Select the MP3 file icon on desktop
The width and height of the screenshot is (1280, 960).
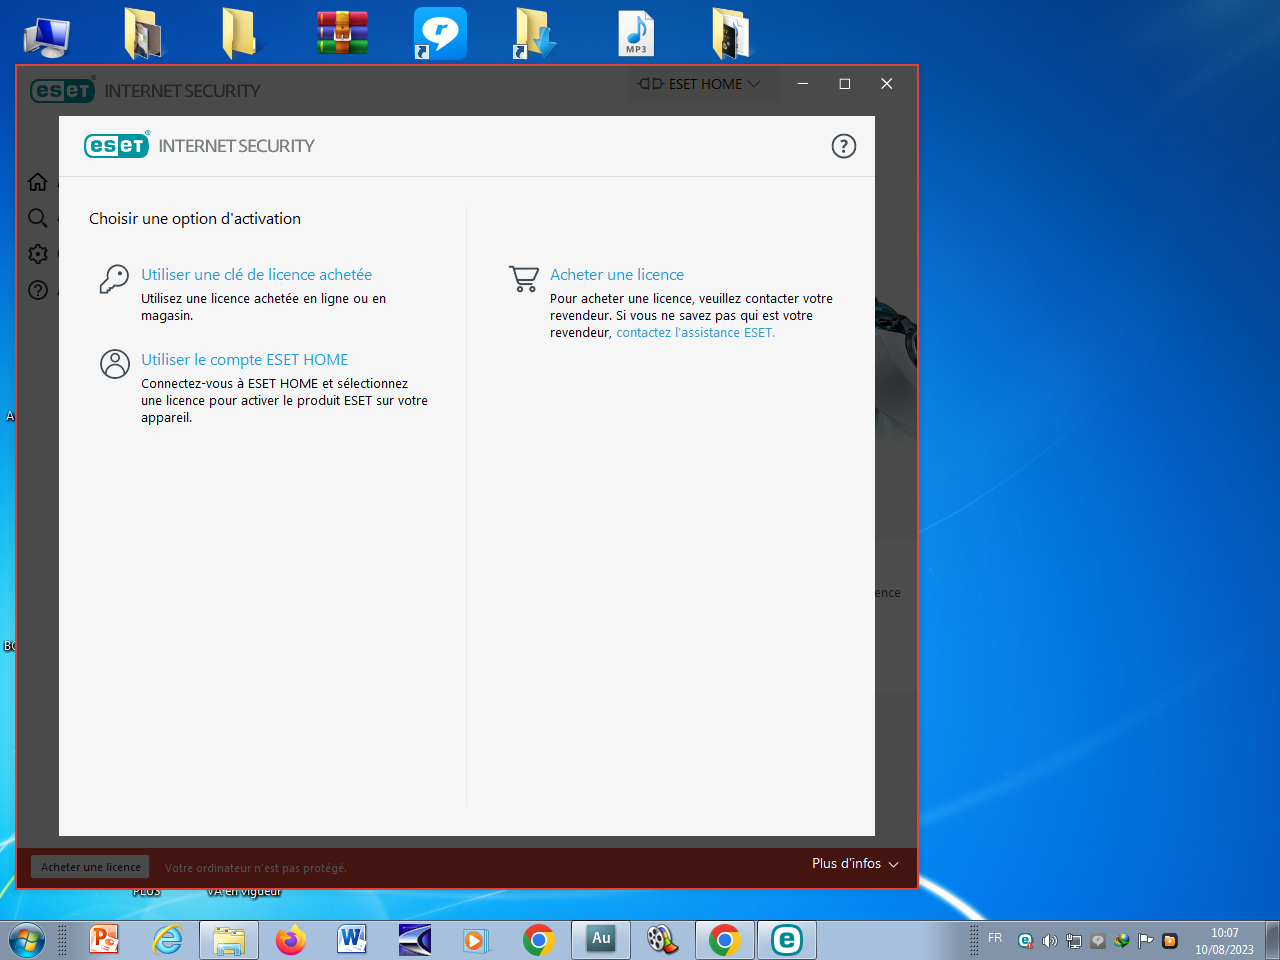pos(636,33)
